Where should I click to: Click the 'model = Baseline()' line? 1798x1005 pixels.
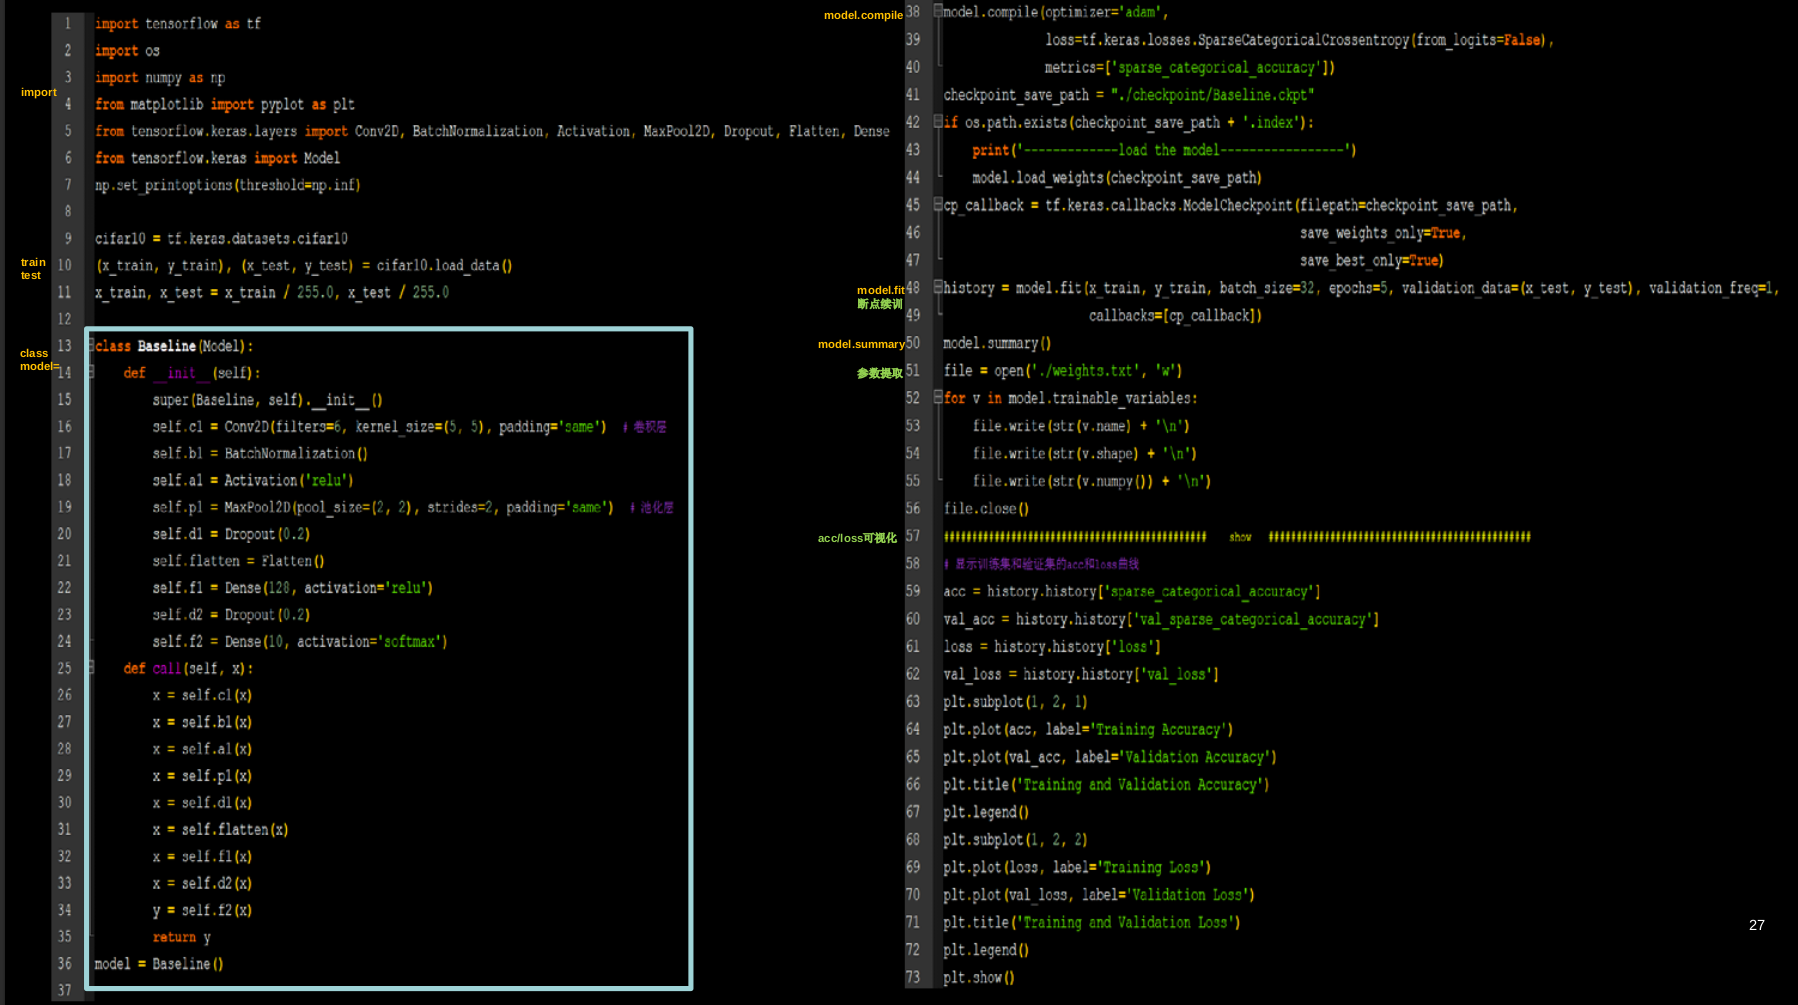tap(159, 965)
